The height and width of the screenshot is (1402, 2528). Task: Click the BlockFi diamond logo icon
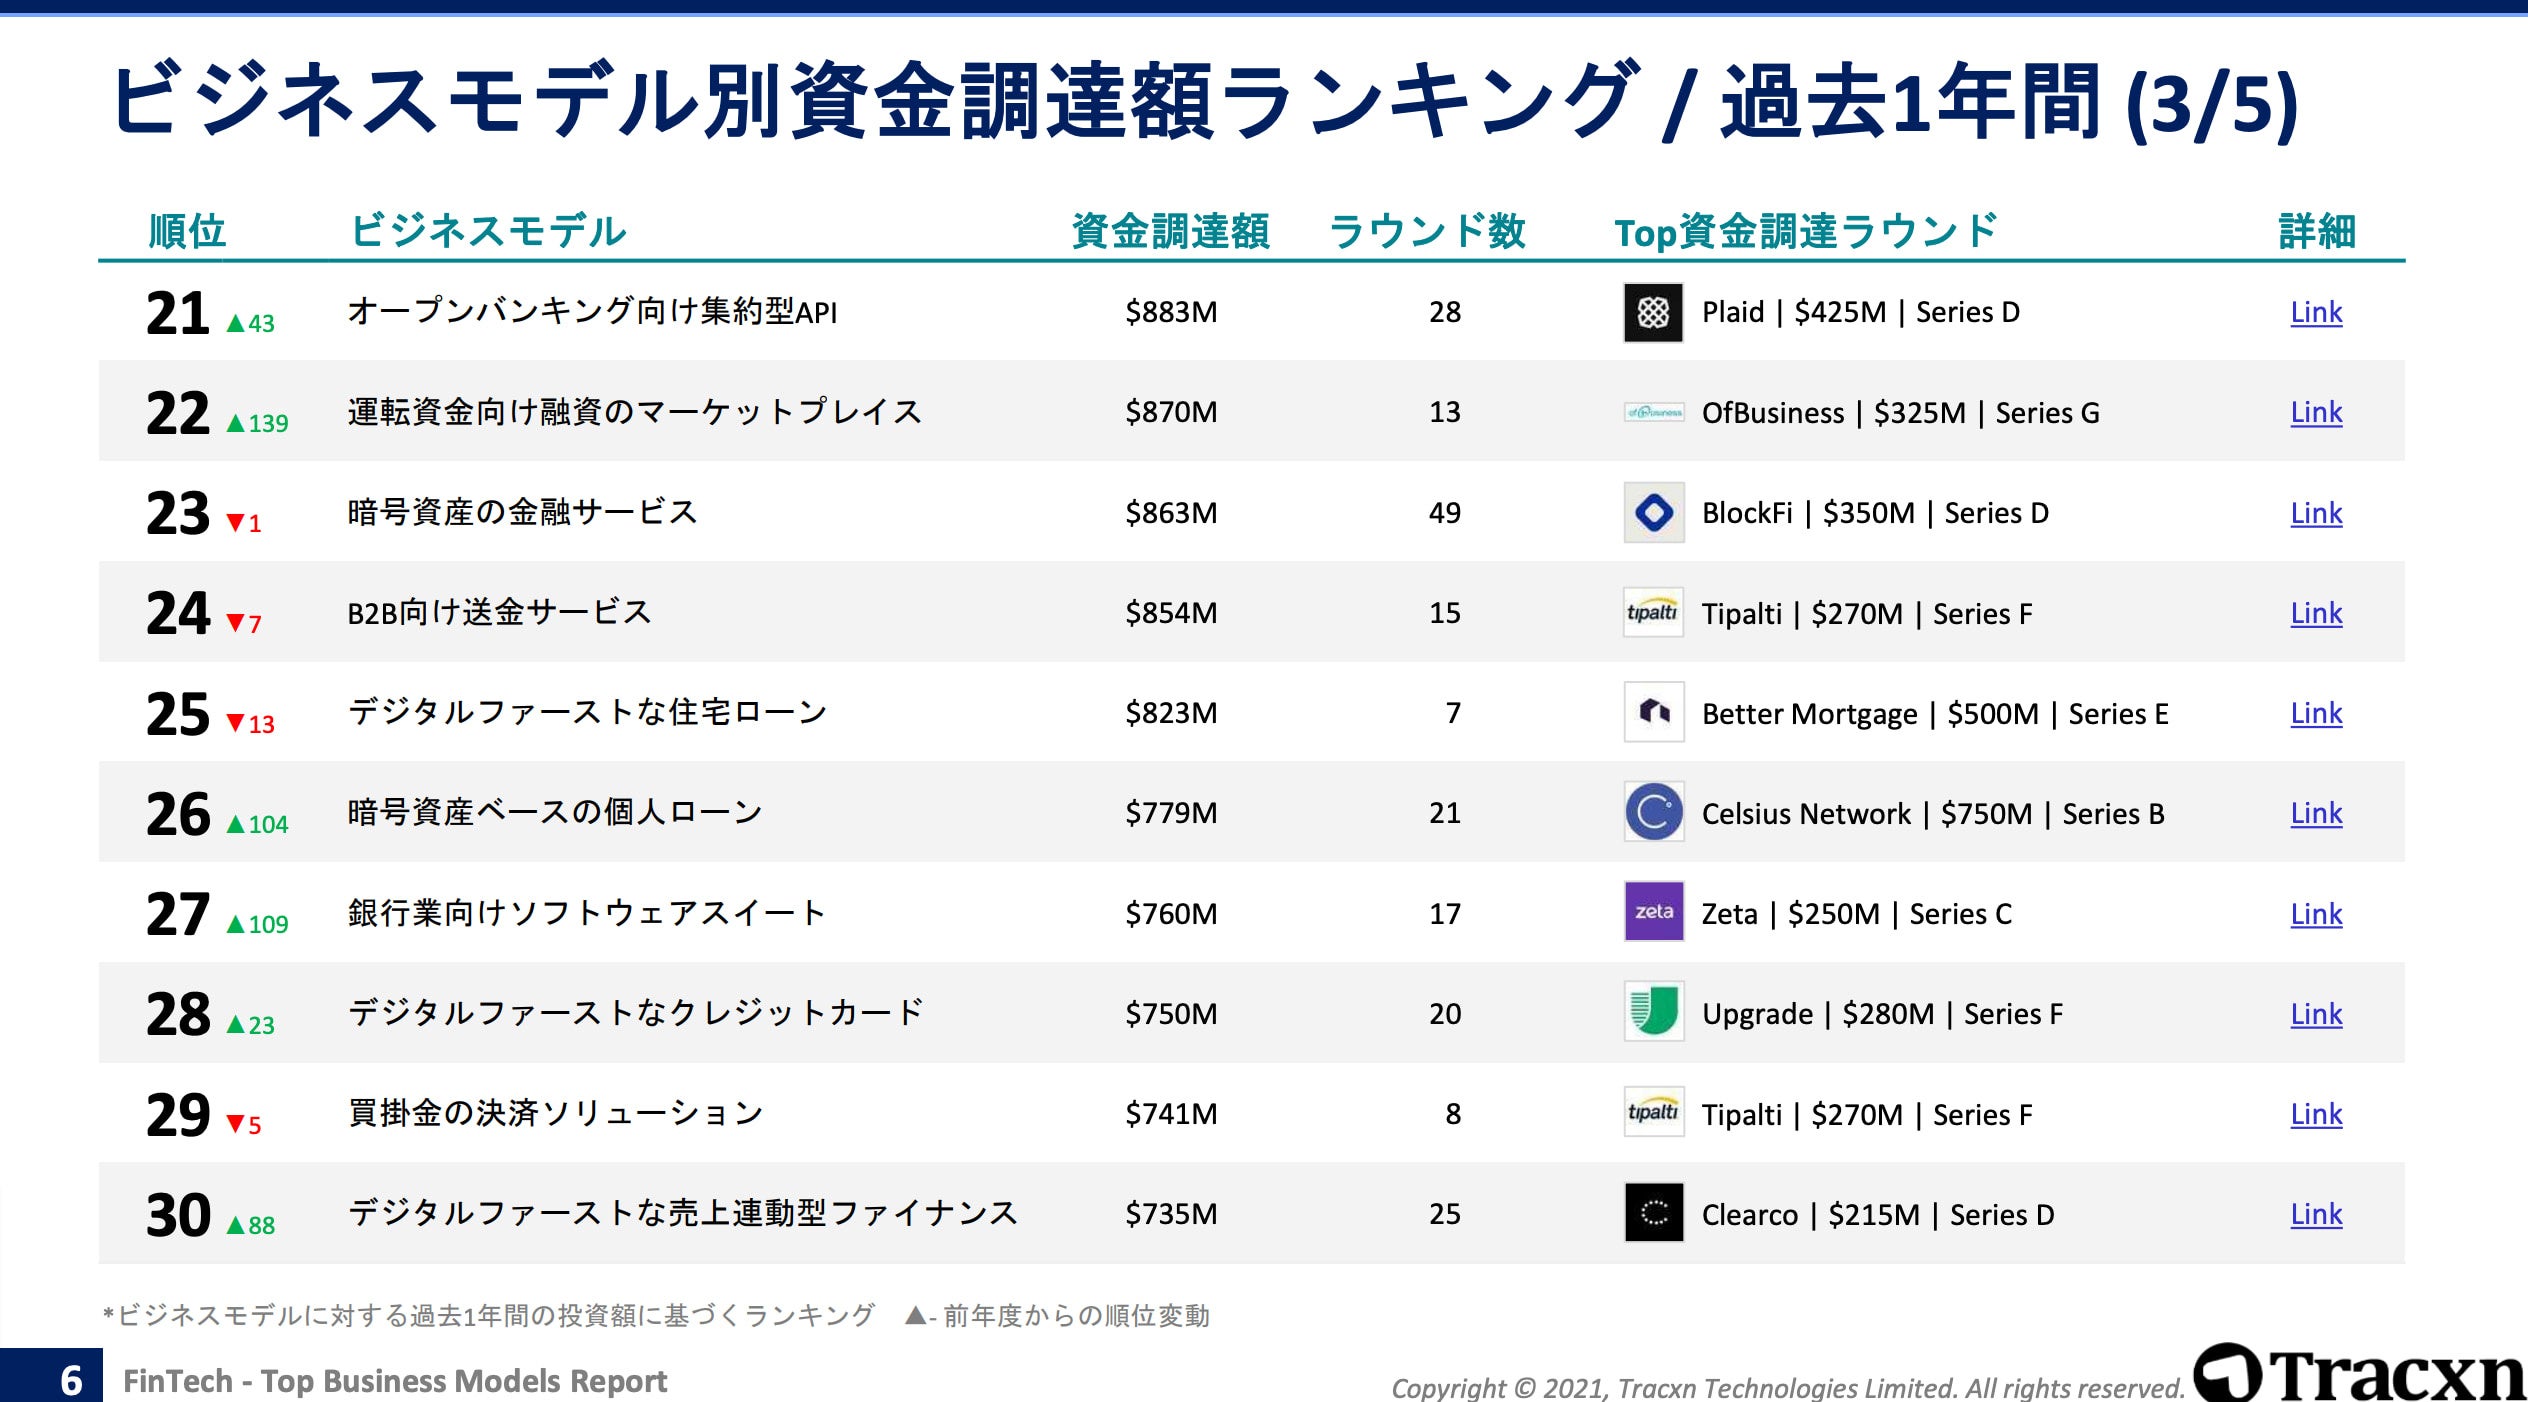click(x=1653, y=513)
